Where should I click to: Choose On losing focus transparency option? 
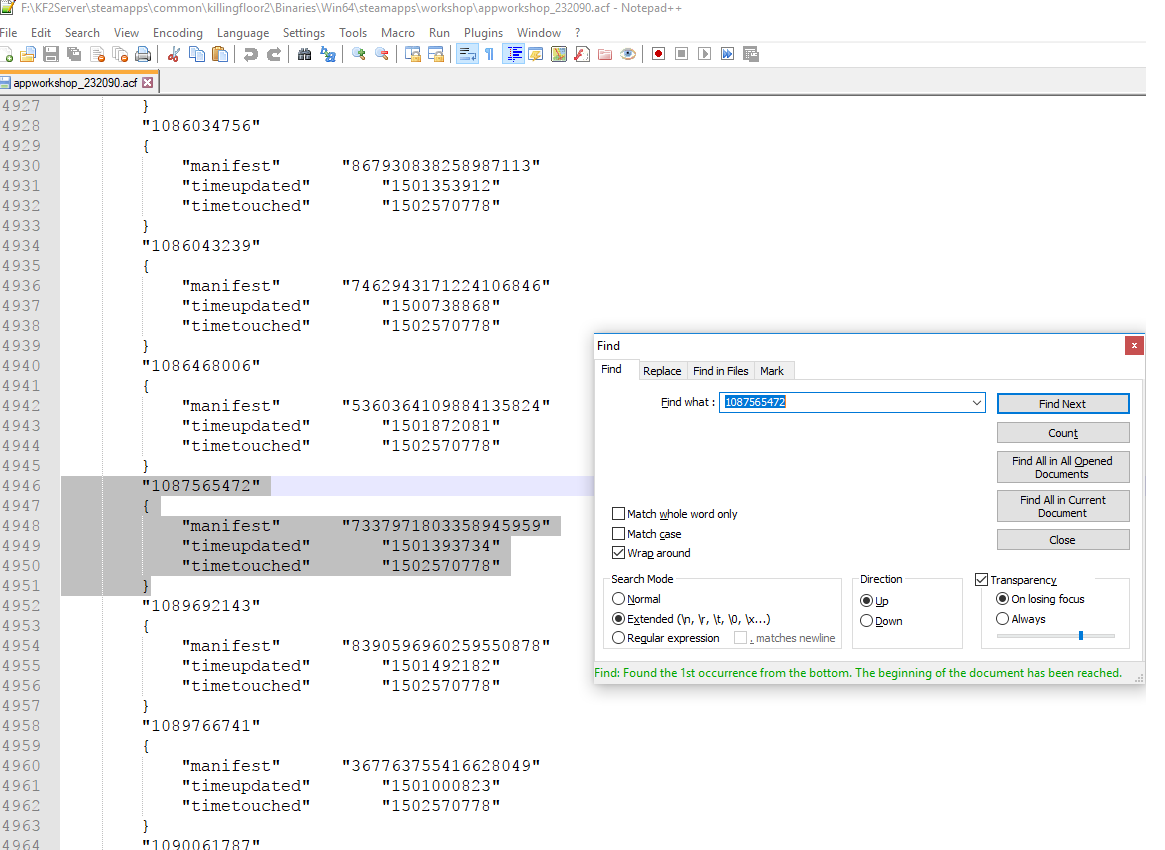(1002, 599)
